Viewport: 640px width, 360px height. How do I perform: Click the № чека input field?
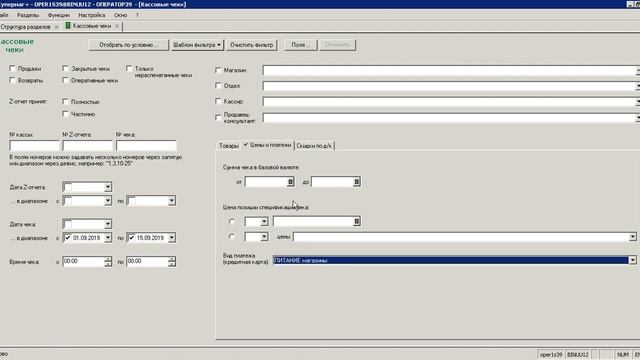pos(146,146)
